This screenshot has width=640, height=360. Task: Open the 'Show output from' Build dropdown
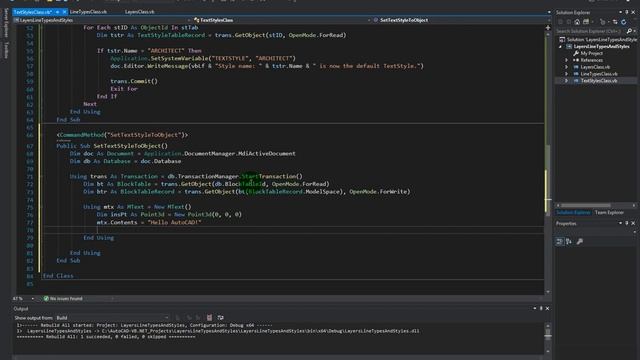(x=112, y=318)
